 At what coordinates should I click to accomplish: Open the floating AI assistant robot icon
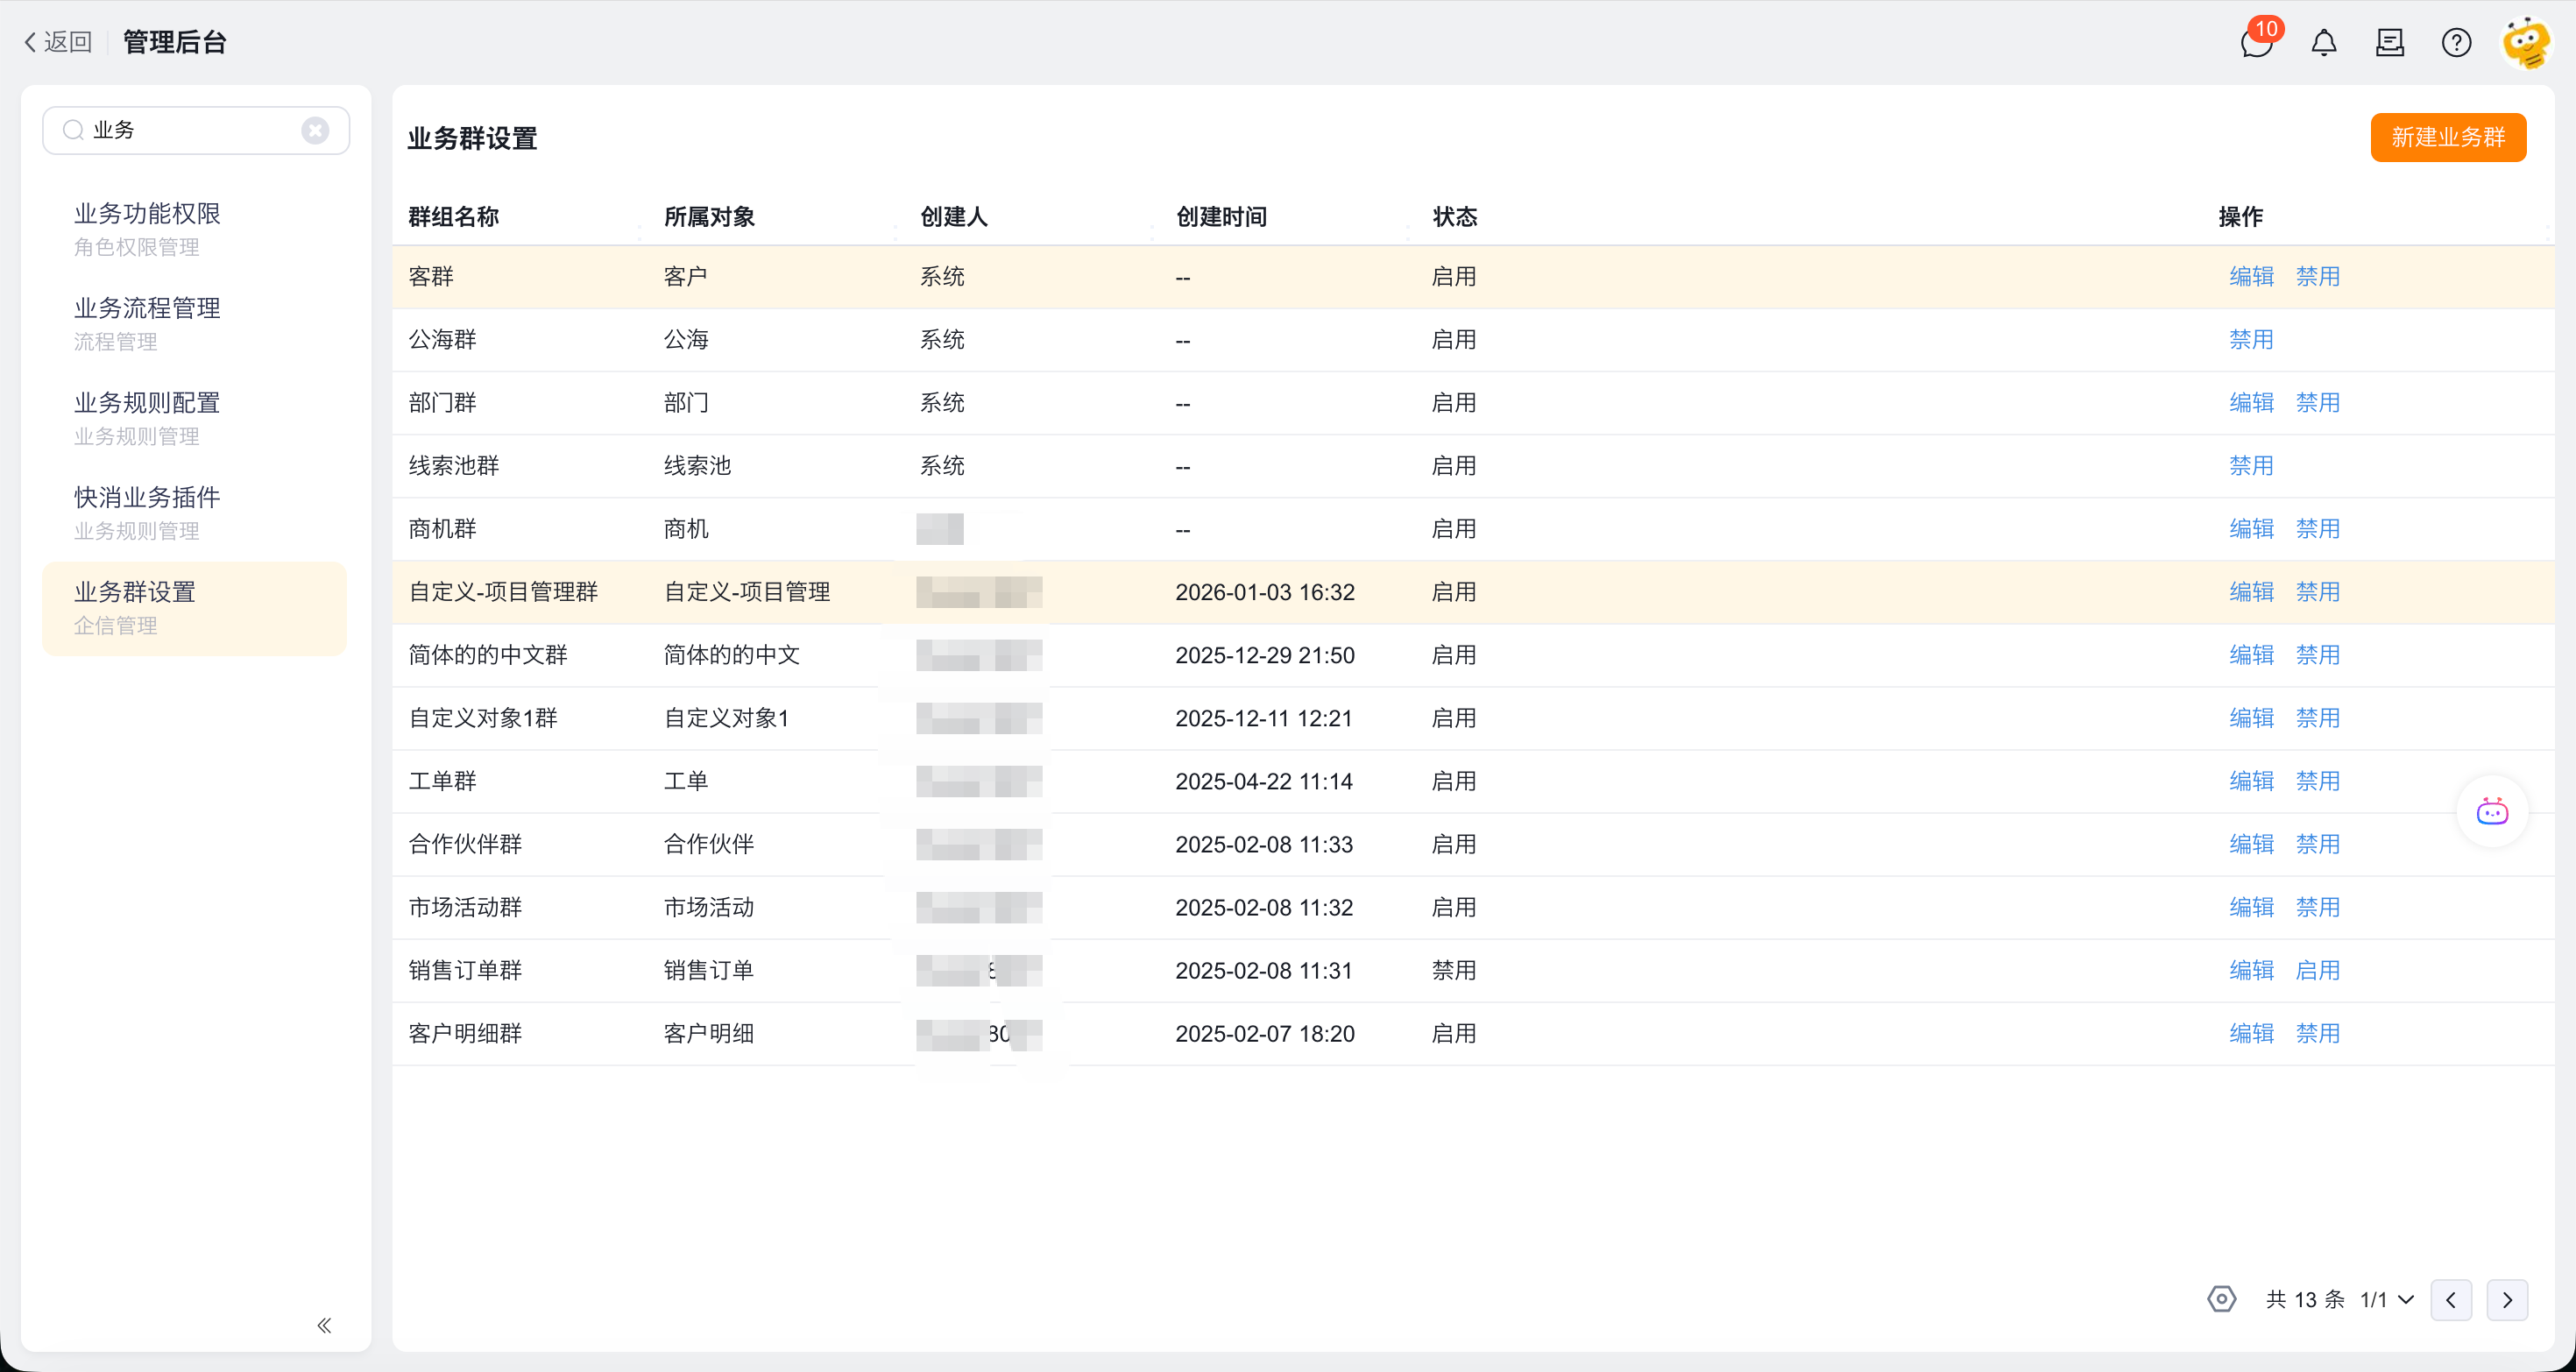2491,811
